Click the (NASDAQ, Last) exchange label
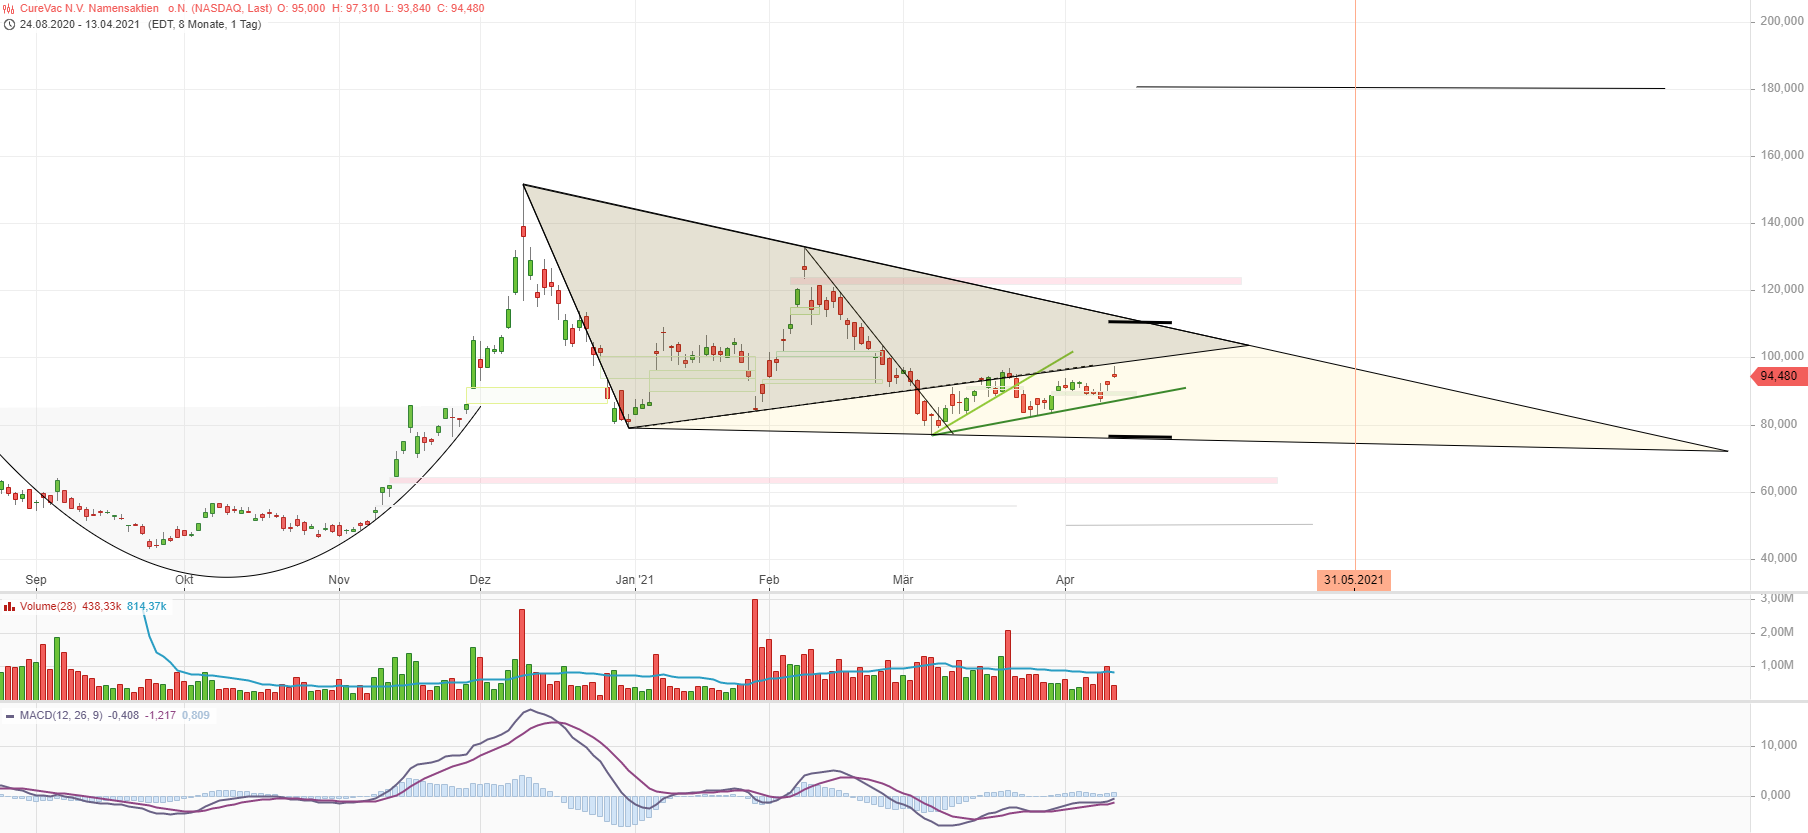 [x=231, y=8]
